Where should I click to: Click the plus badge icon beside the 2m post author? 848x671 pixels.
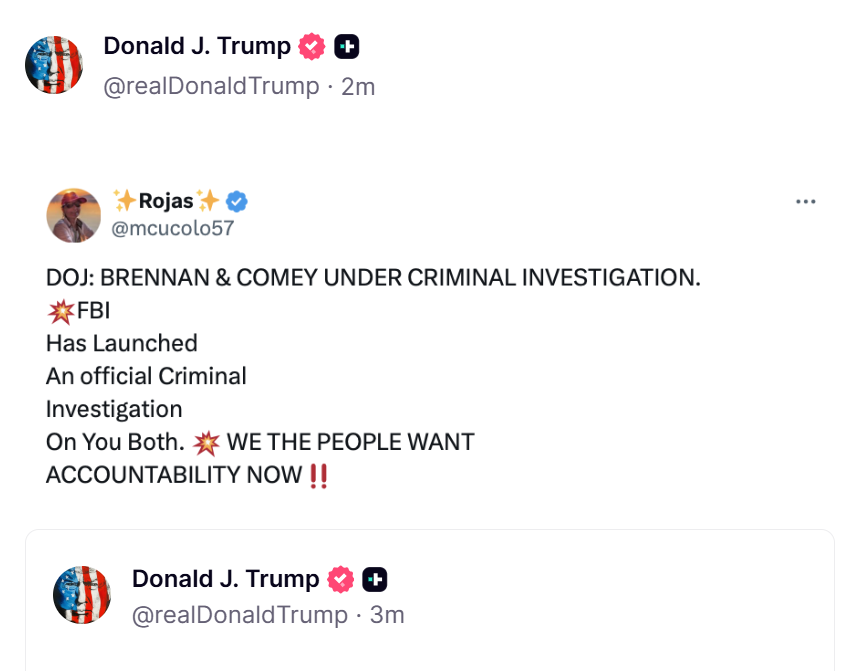[346, 46]
